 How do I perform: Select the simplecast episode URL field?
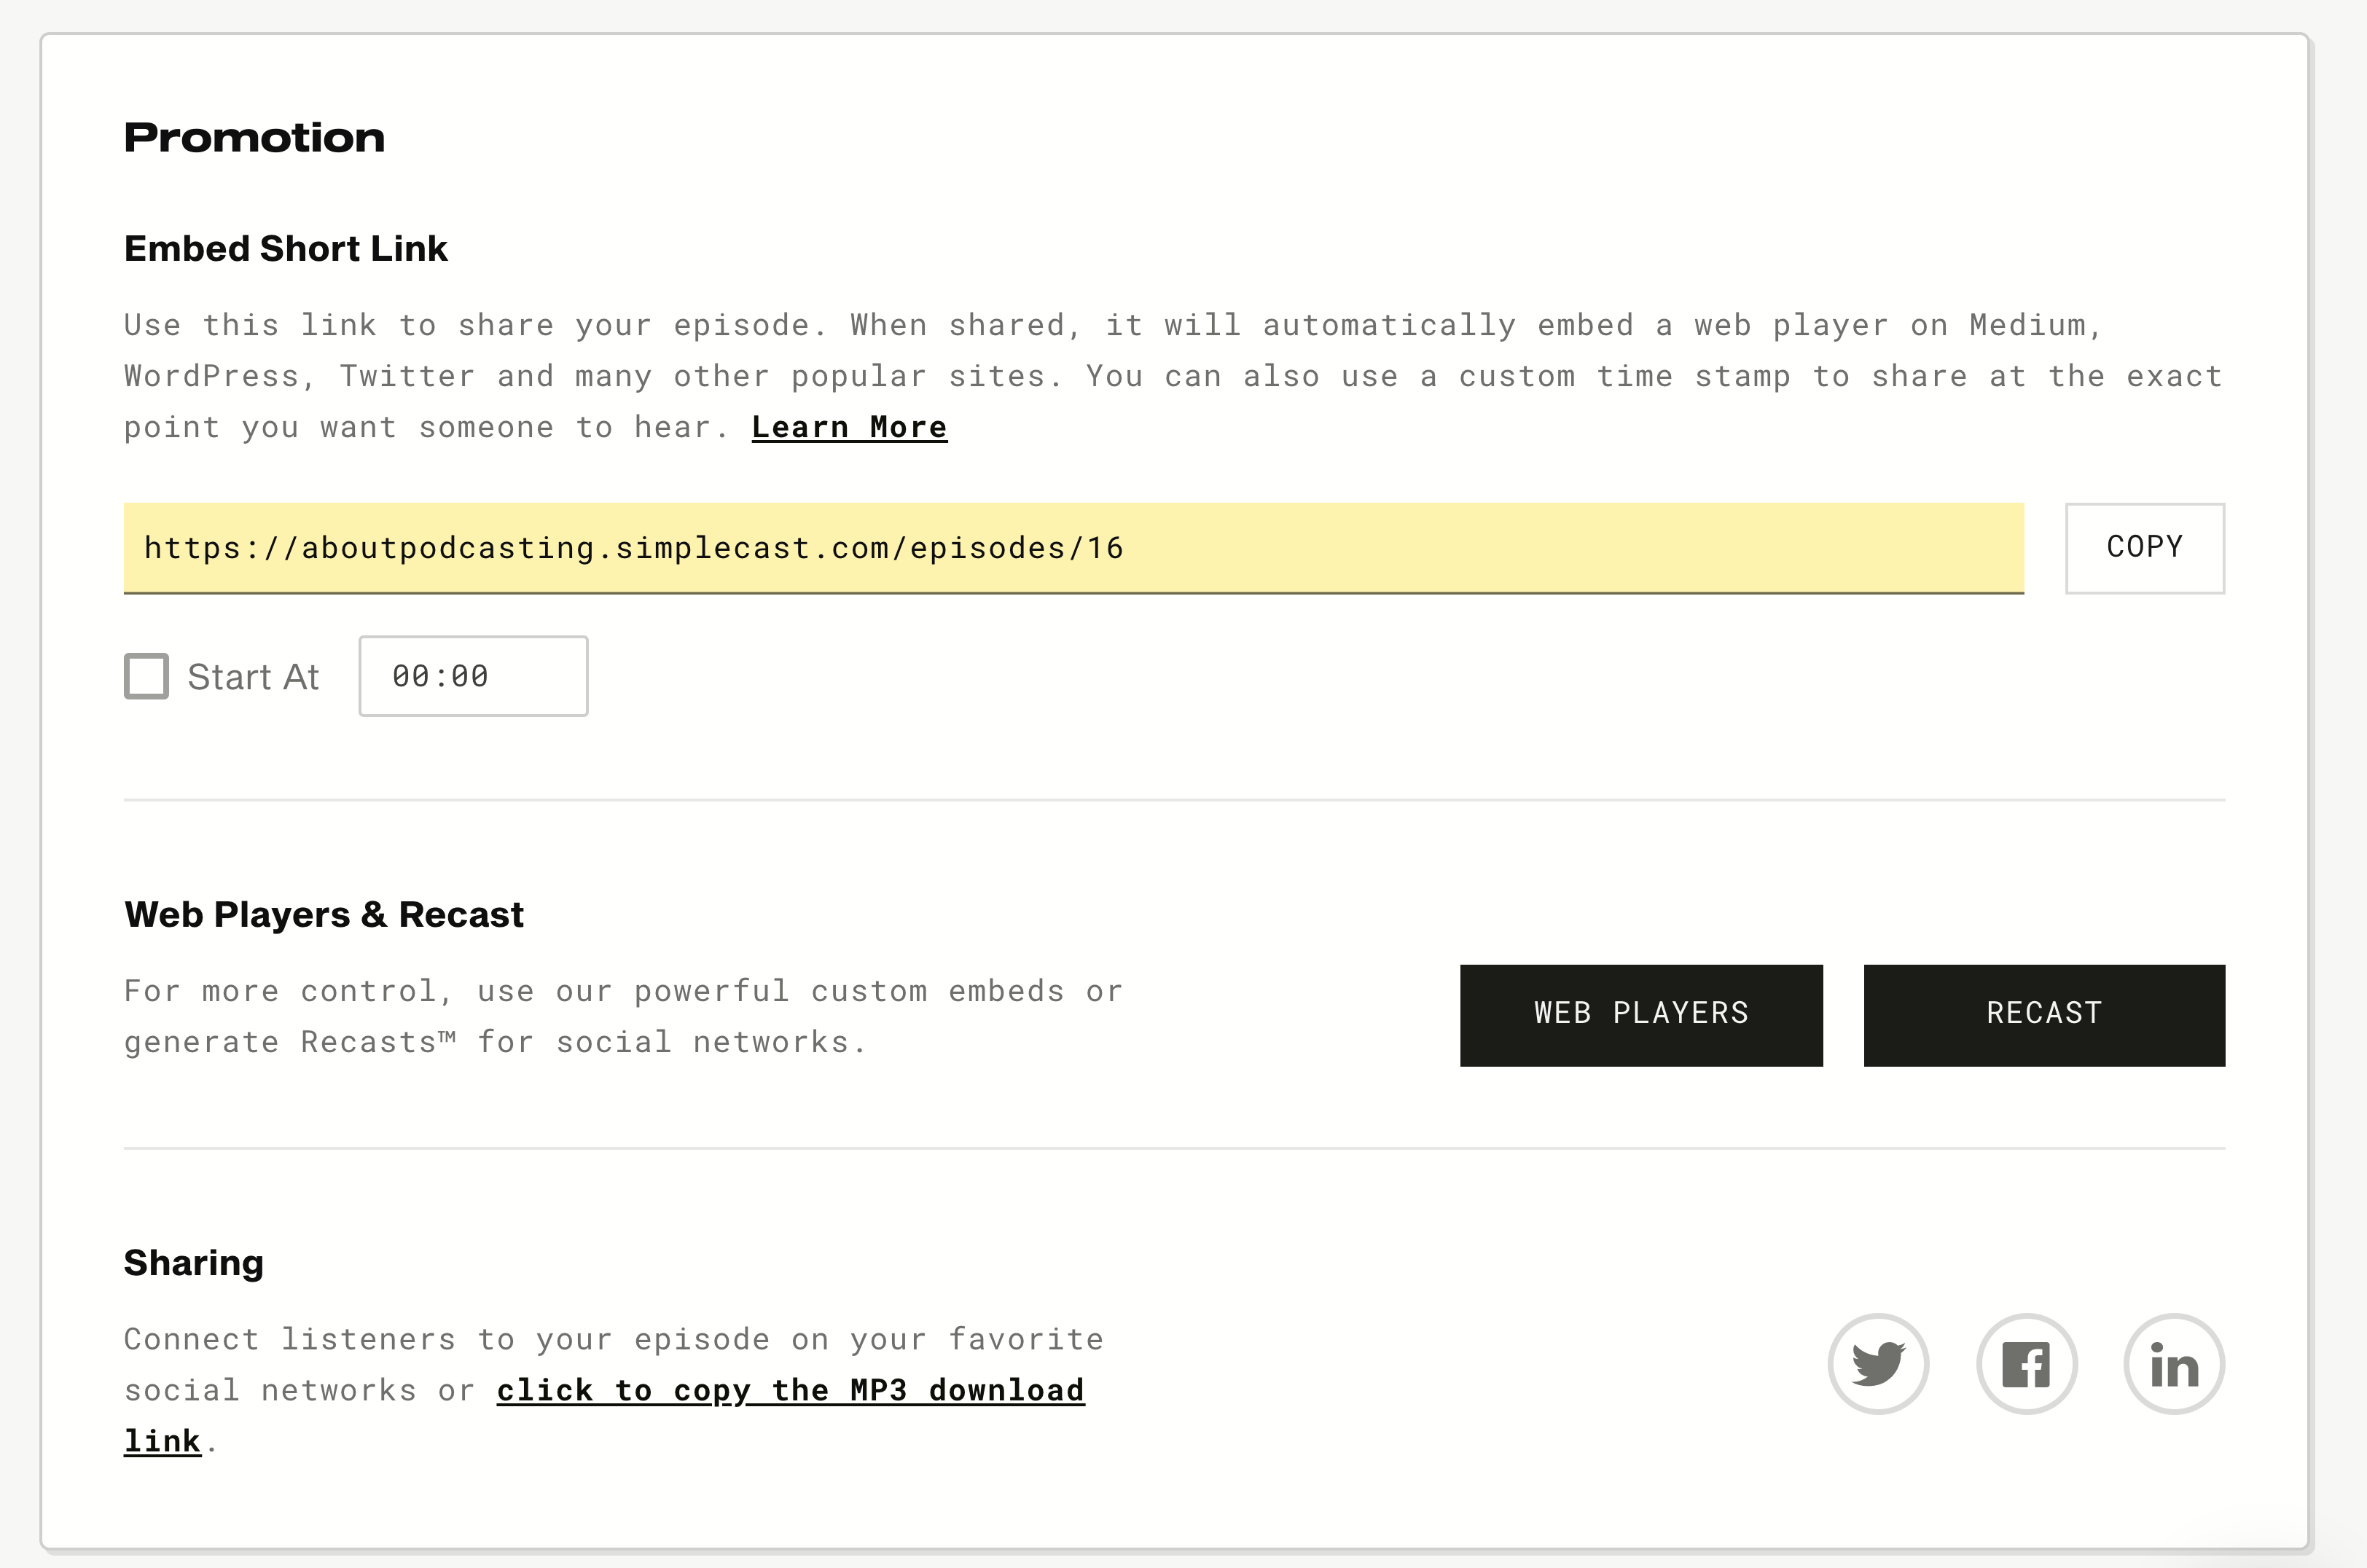tap(1073, 548)
